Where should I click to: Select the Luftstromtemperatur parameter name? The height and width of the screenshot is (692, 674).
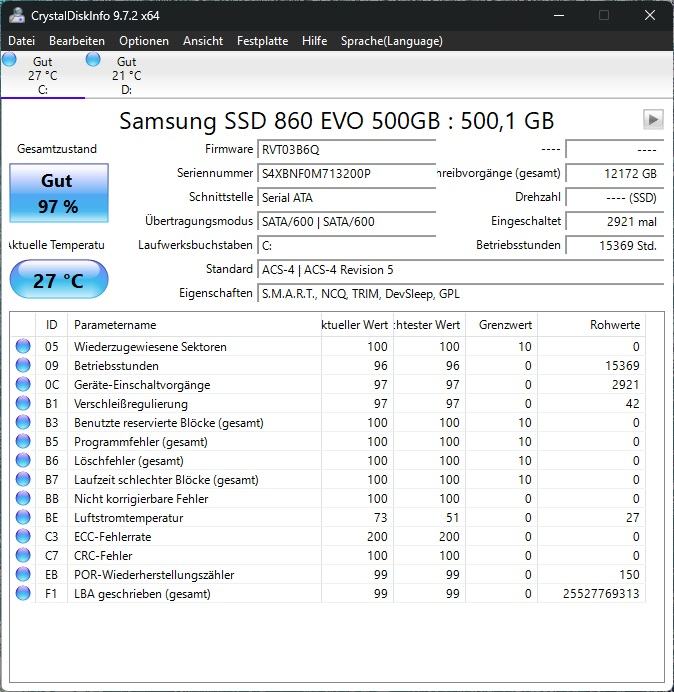click(128, 518)
